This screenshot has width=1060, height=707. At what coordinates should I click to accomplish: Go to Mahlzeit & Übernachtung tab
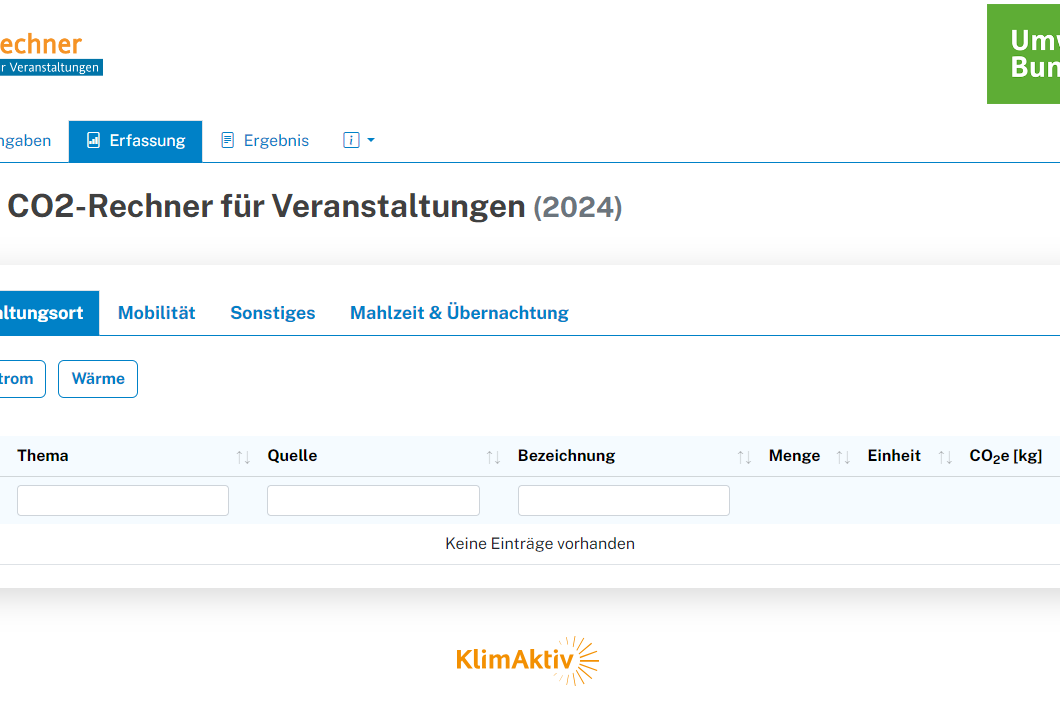[x=459, y=313]
